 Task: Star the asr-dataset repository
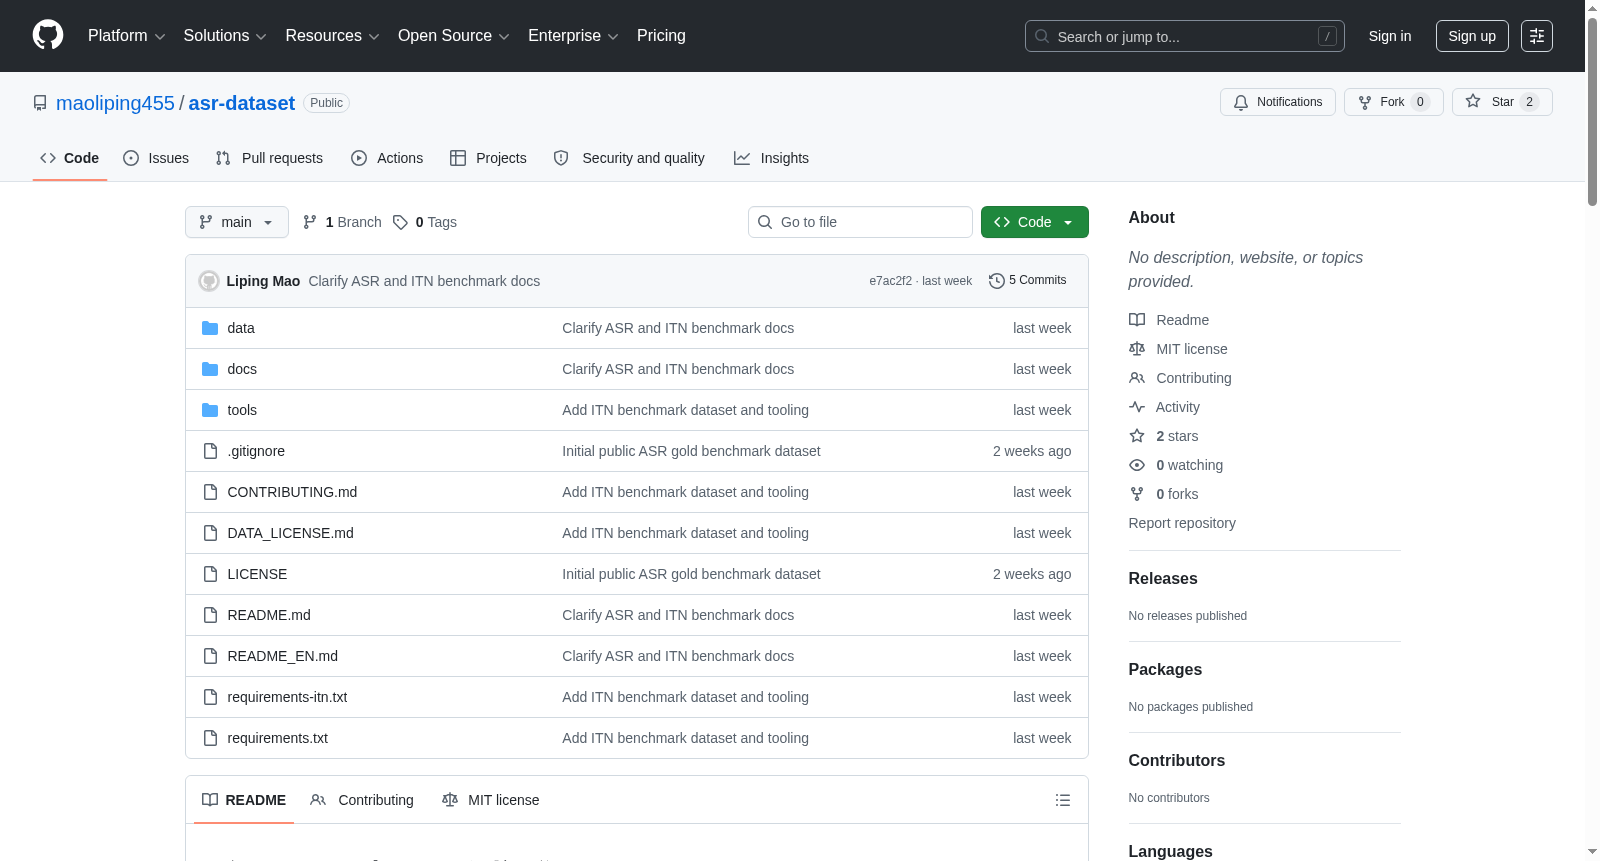pos(1501,102)
